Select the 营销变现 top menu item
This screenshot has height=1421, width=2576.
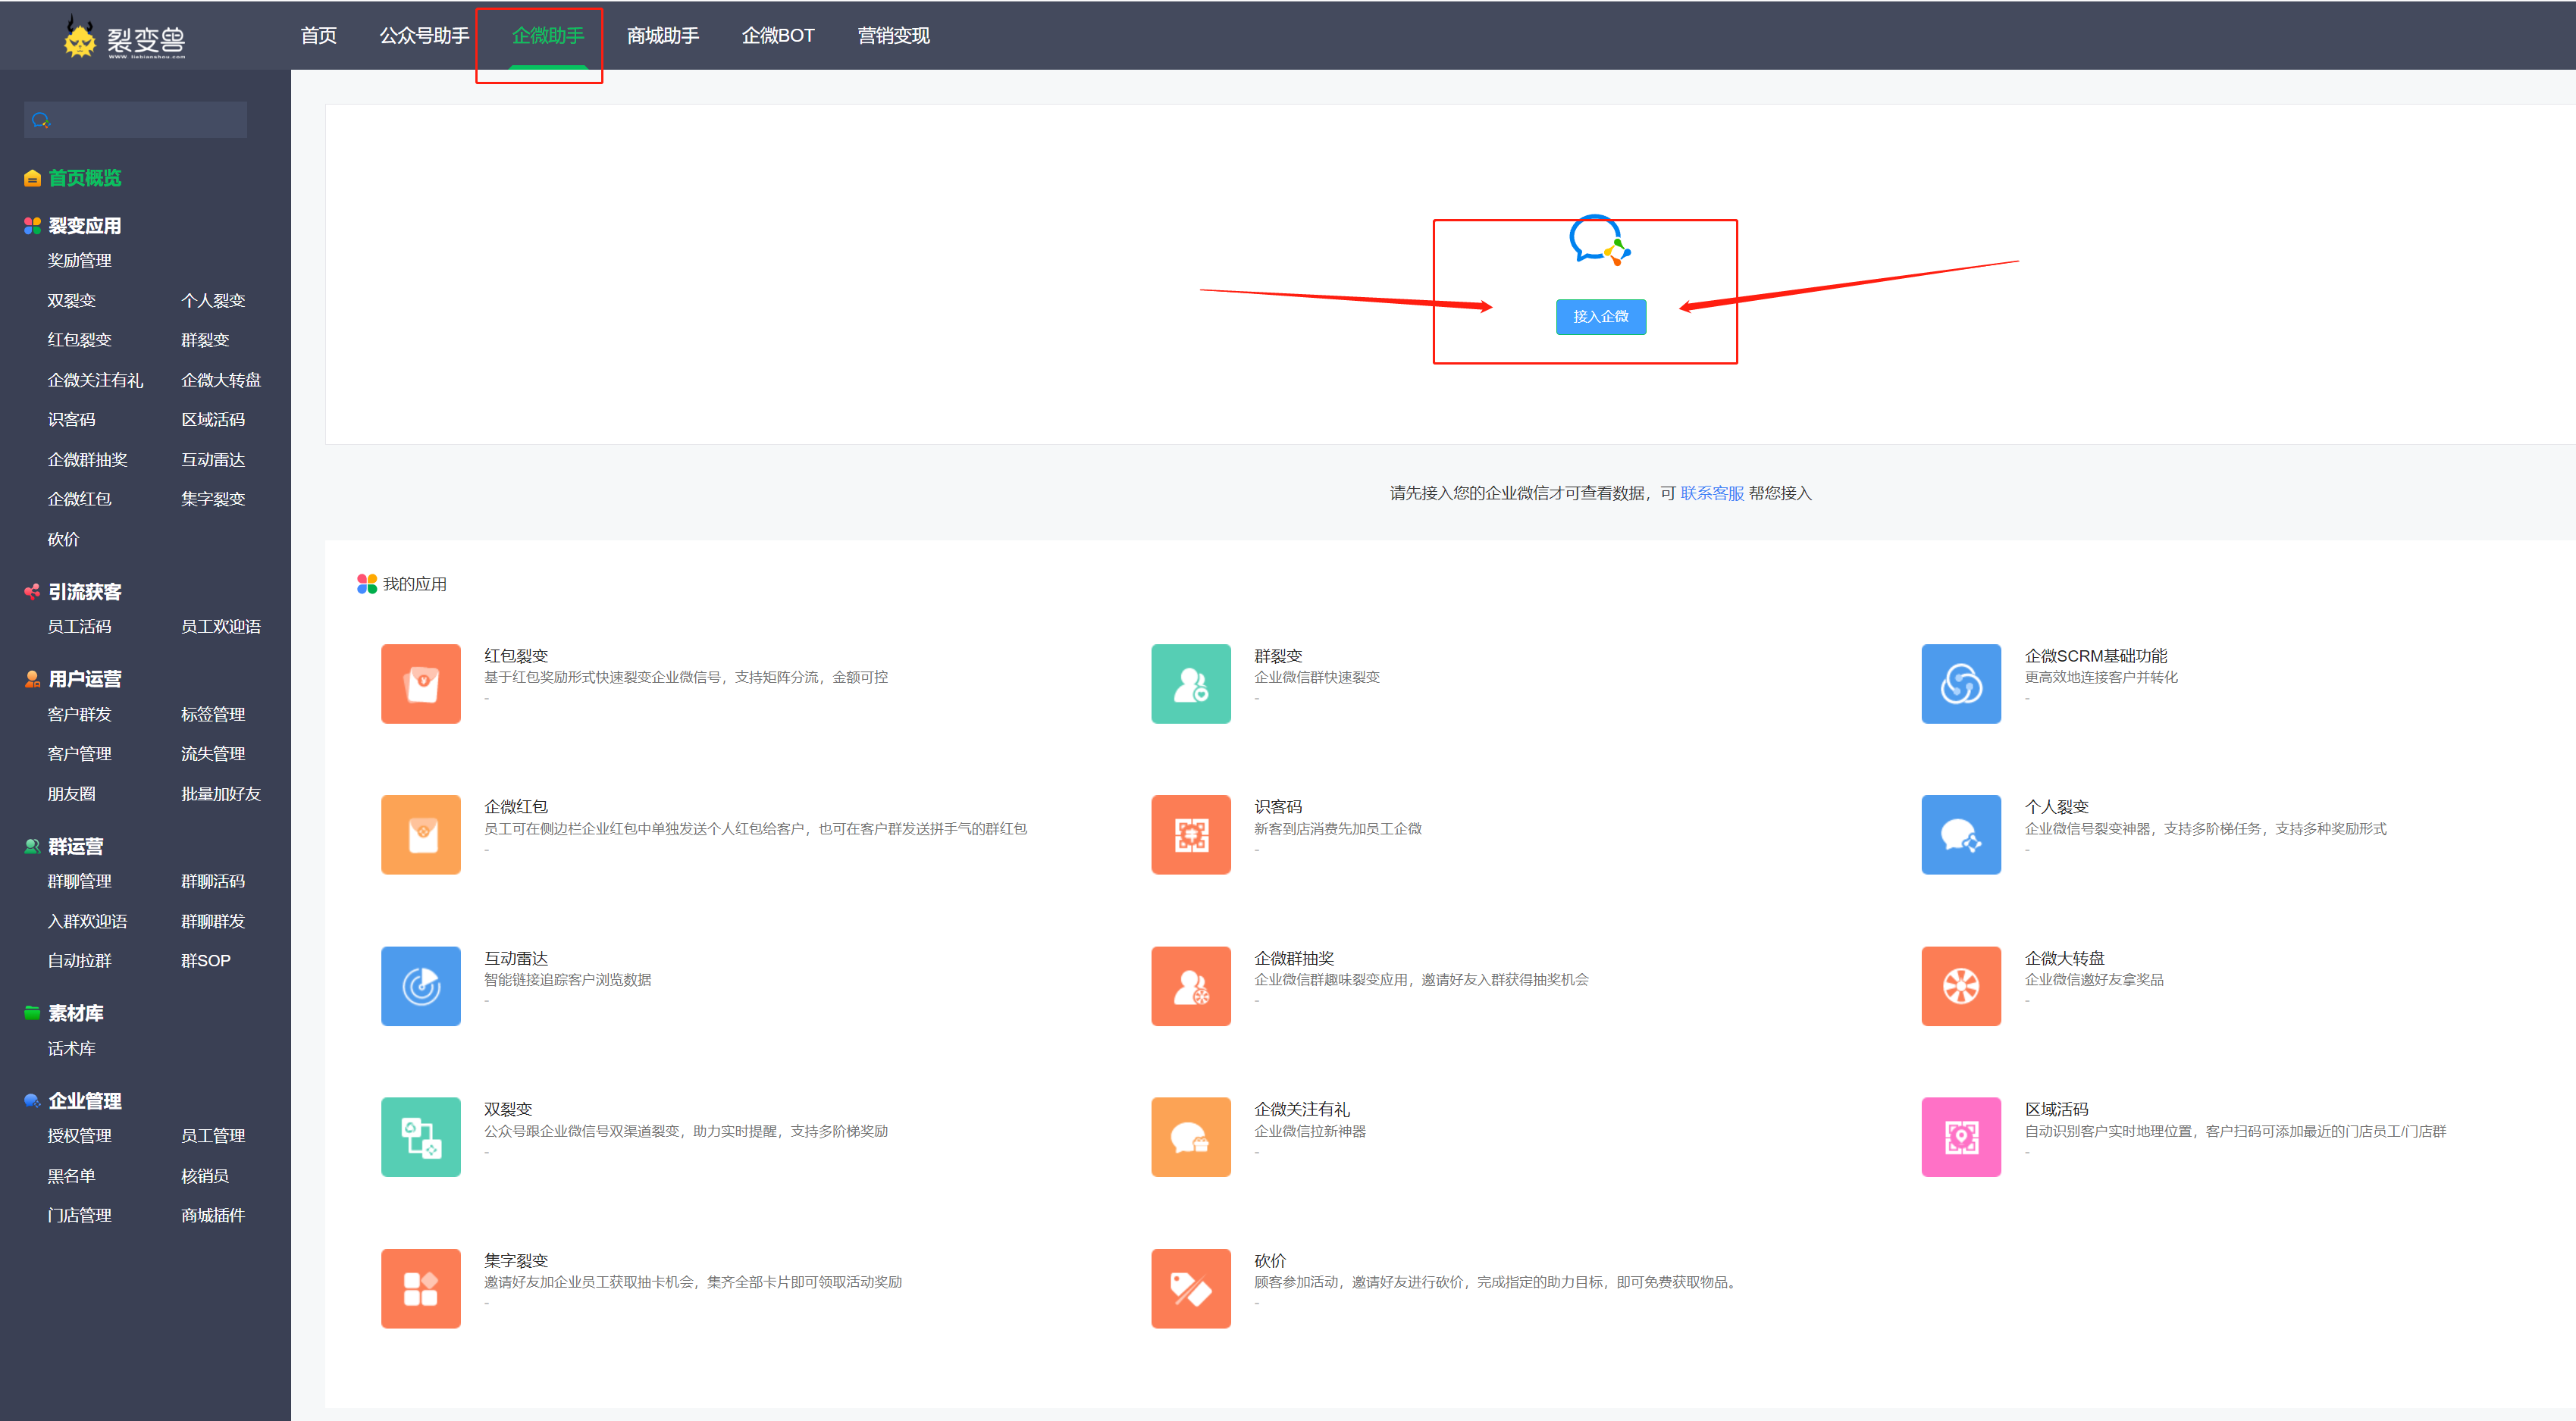click(x=893, y=36)
